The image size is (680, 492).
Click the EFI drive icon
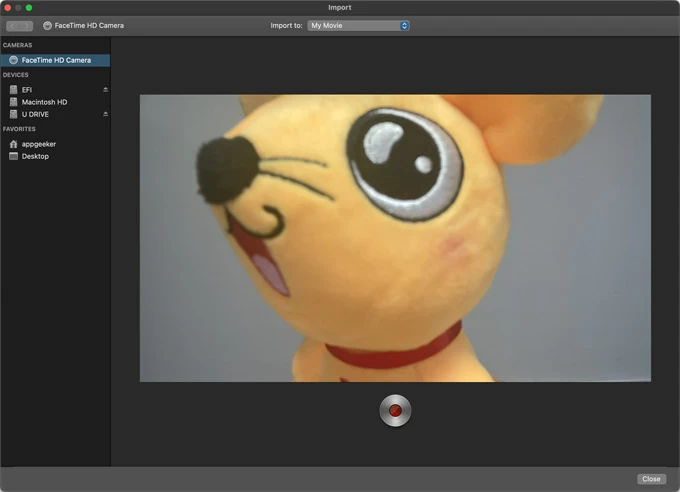[13, 89]
